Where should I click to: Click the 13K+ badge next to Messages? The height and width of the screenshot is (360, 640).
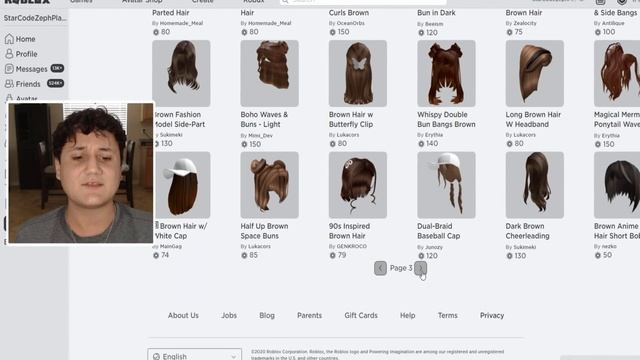click(57, 68)
